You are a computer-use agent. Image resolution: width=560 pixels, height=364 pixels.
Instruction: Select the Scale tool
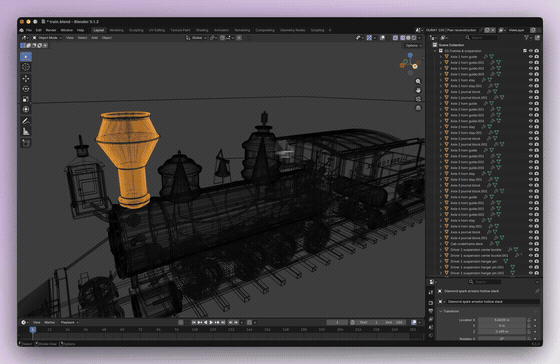pos(26,99)
